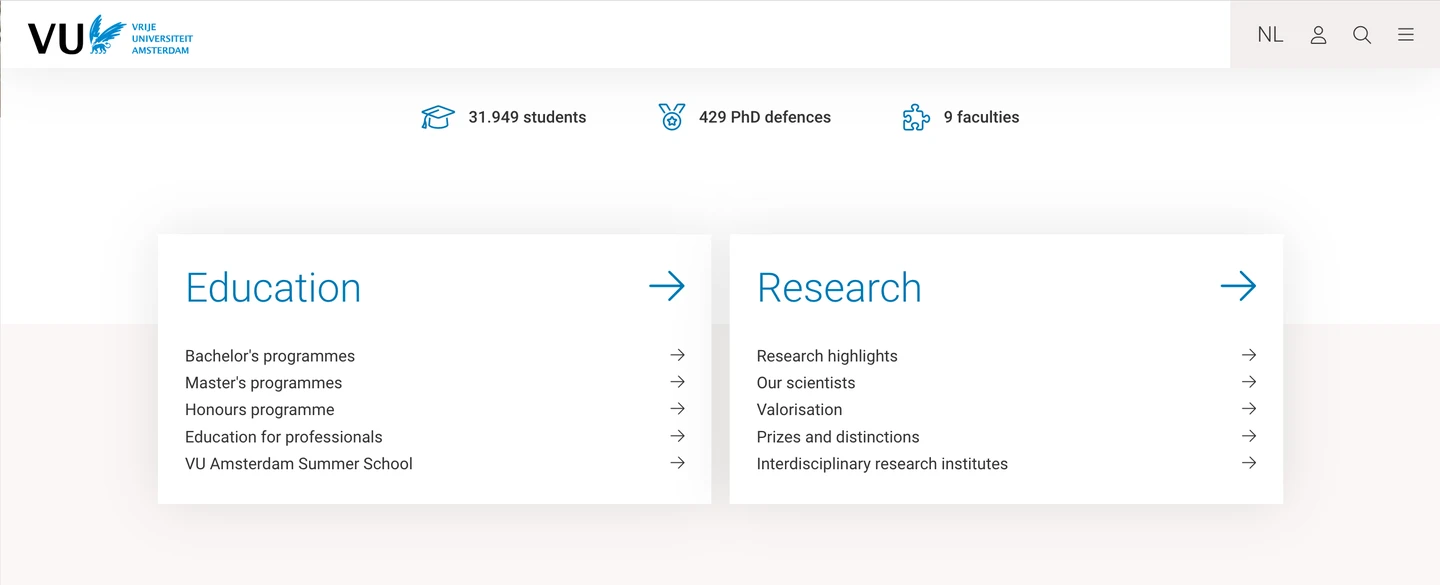
Task: Open the Education heading link
Action: pyautogui.click(x=273, y=288)
